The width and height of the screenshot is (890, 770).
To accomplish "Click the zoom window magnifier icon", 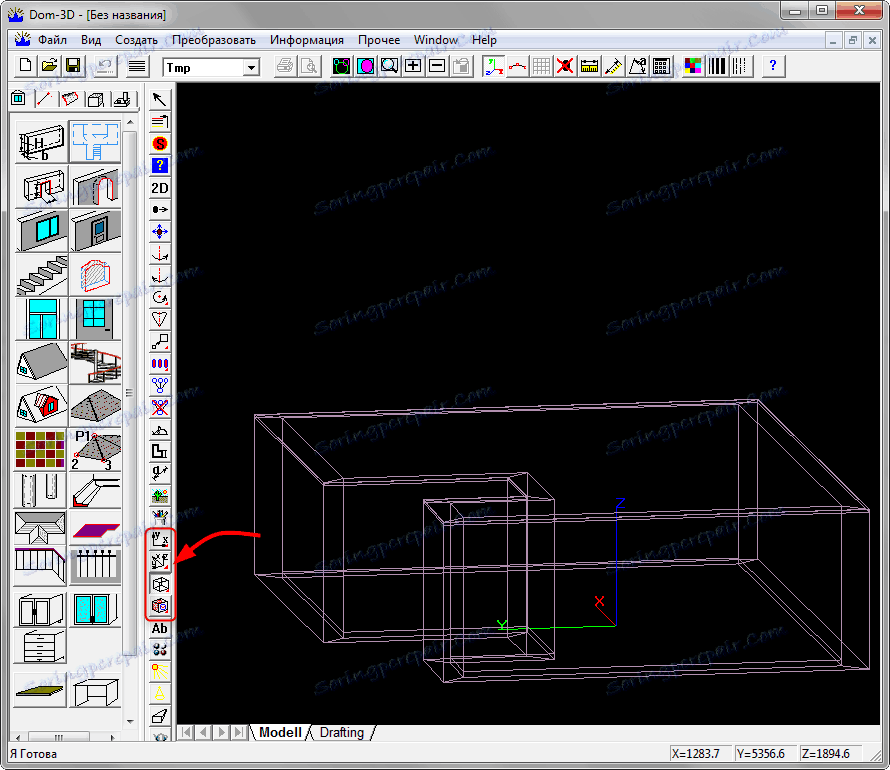I will tap(389, 66).
